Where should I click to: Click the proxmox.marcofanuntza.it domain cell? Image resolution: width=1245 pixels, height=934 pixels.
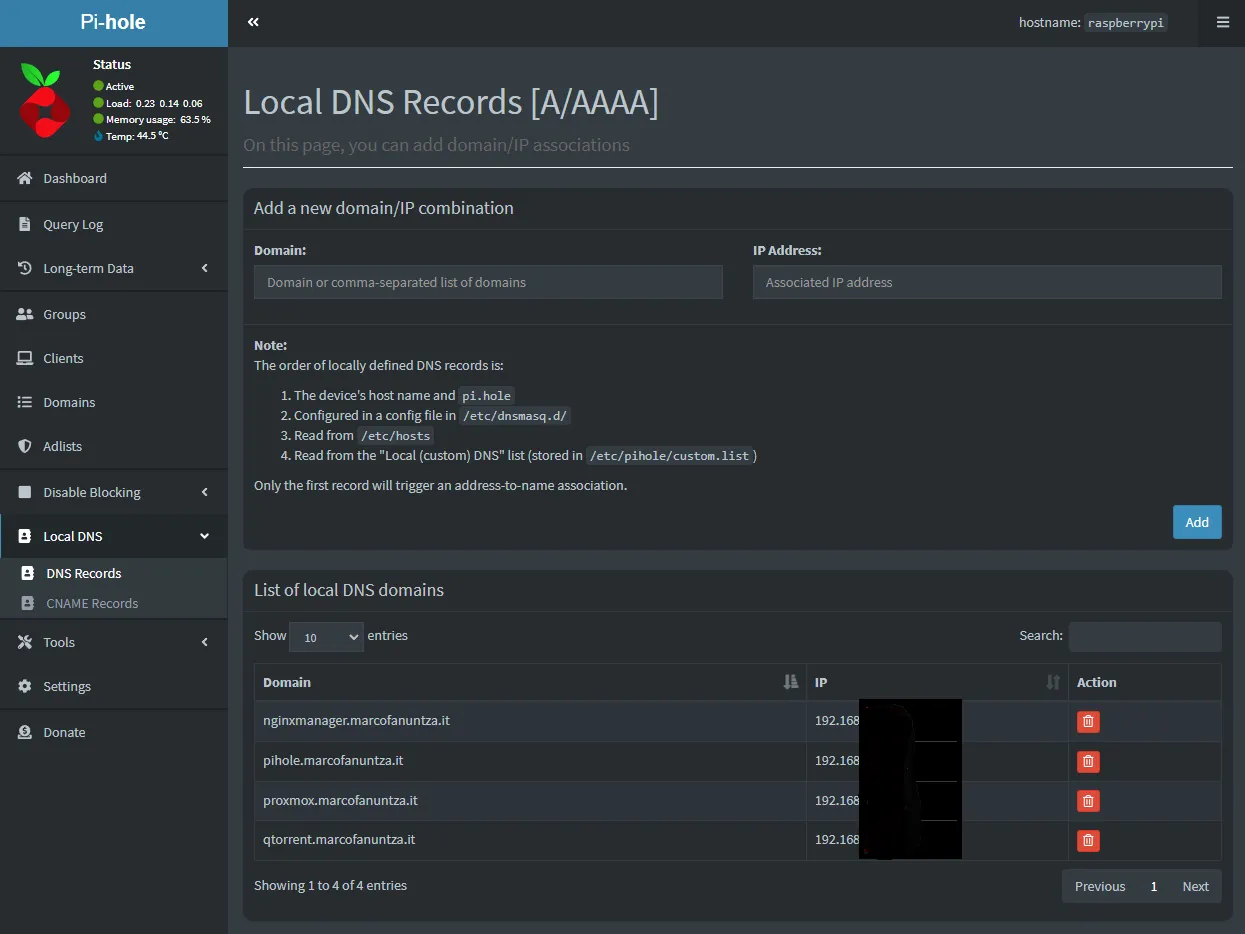530,801
